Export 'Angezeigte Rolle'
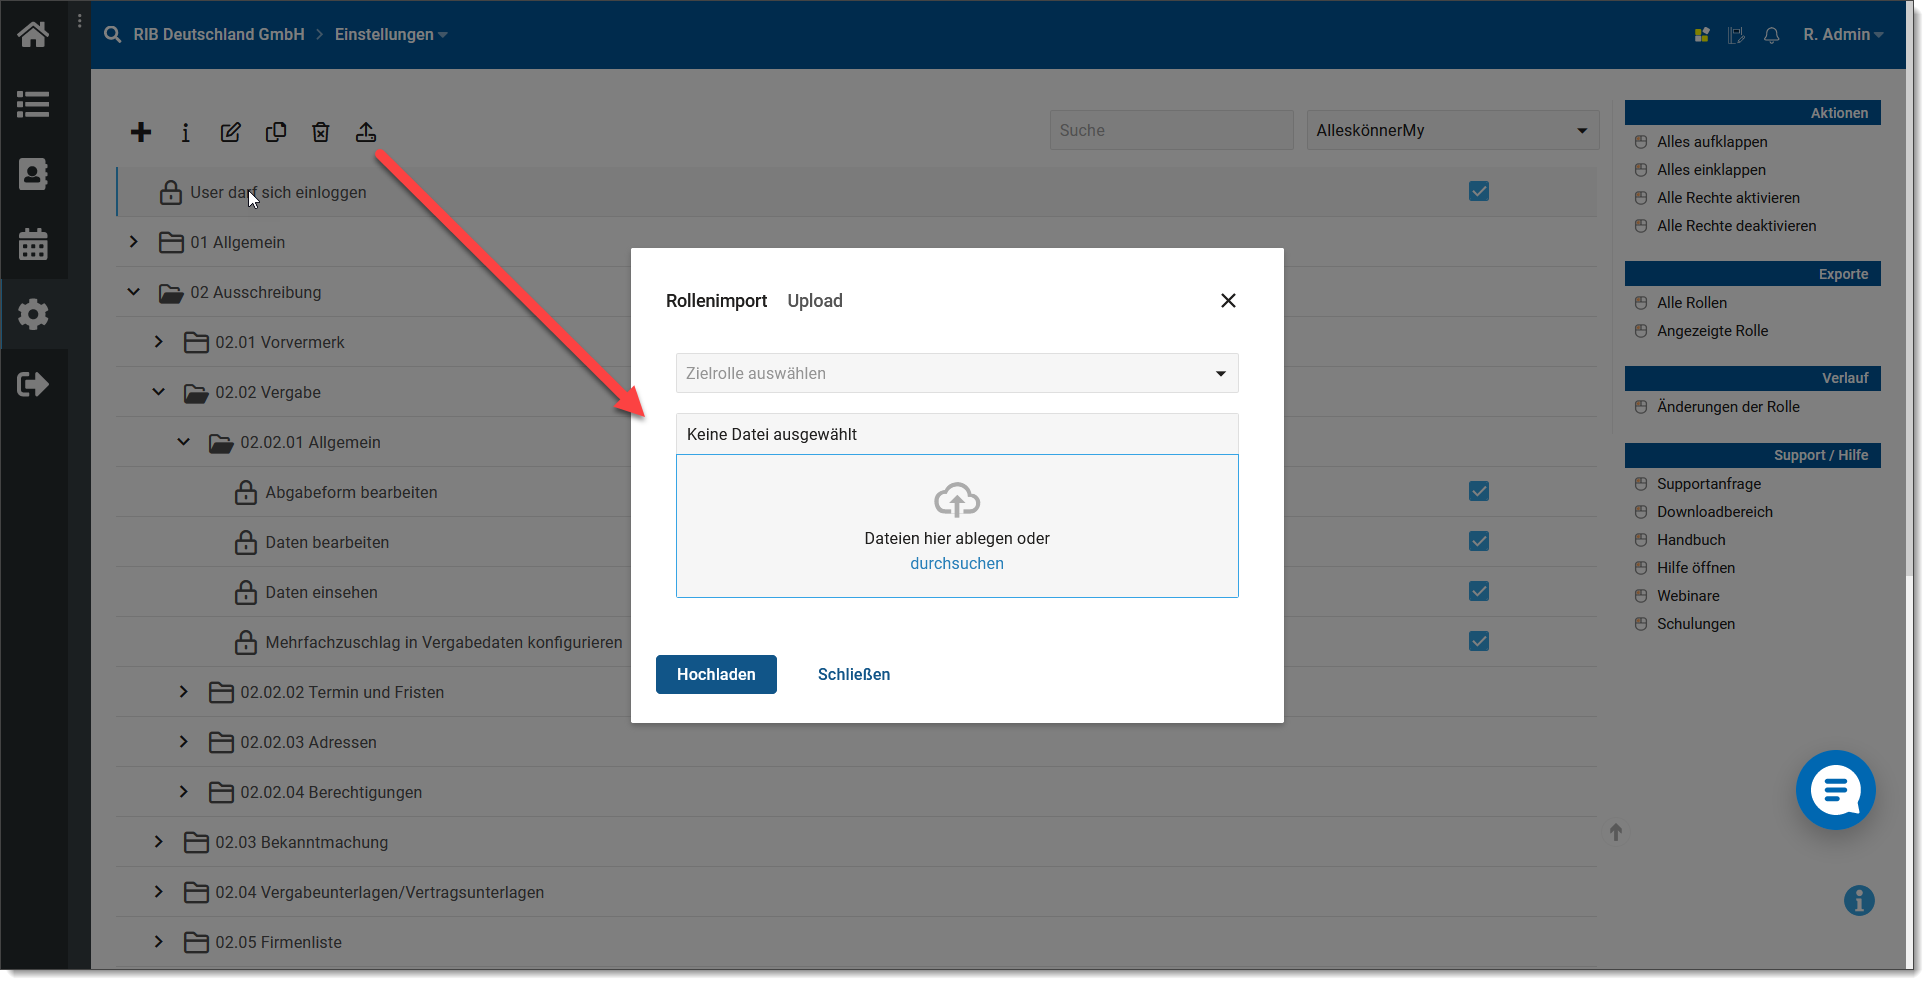Viewport: 1929px width, 985px height. click(x=1712, y=331)
